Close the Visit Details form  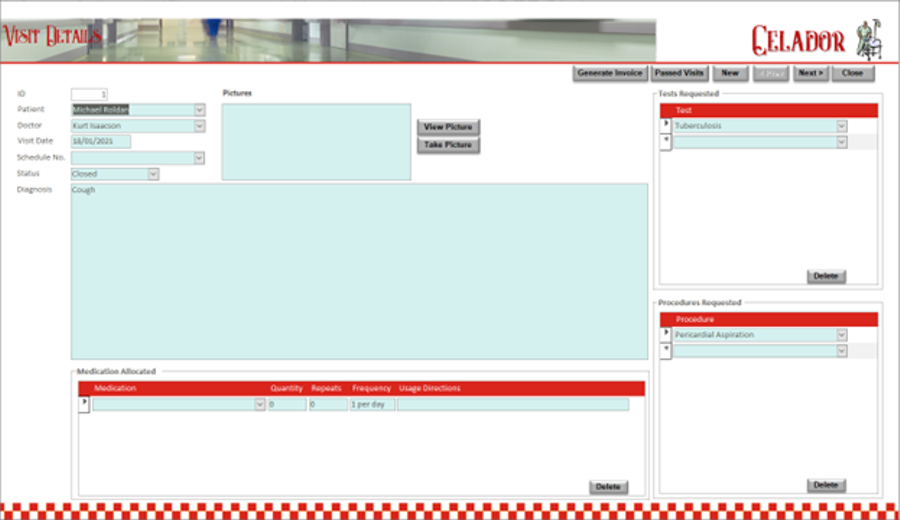coord(852,73)
